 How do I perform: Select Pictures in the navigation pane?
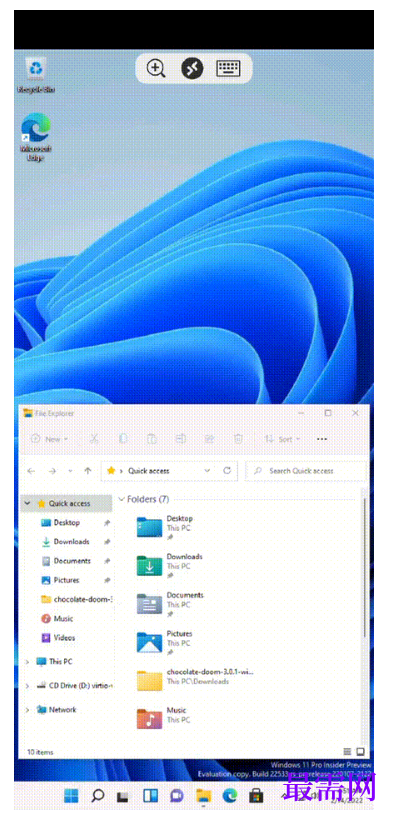pos(66,580)
